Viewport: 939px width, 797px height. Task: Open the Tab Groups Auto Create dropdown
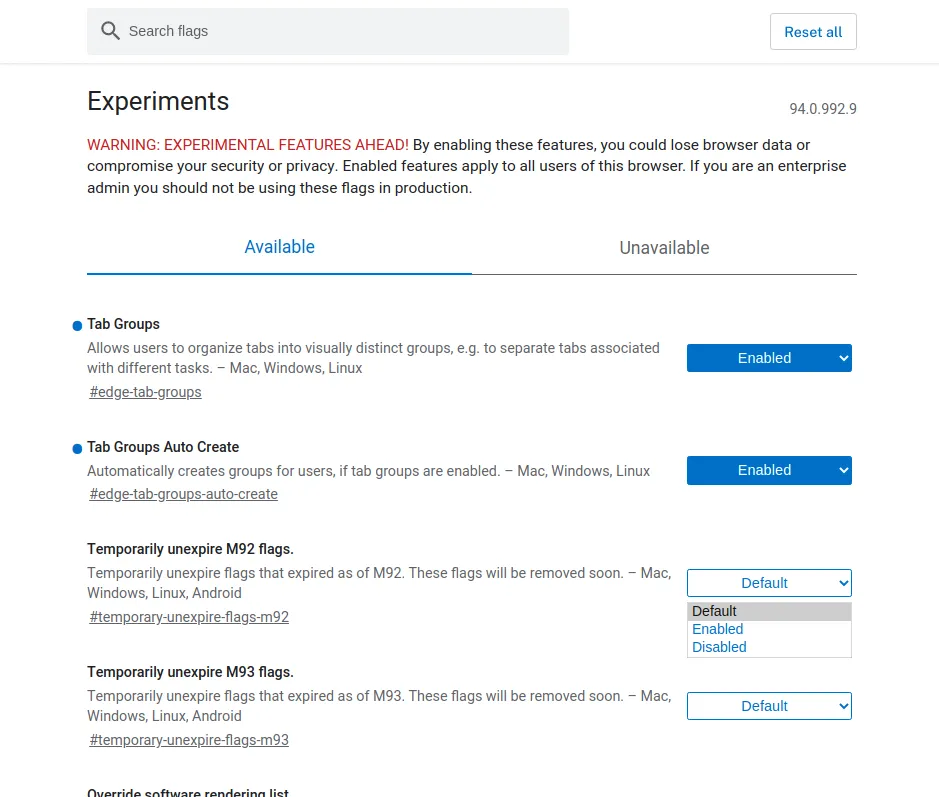(768, 470)
